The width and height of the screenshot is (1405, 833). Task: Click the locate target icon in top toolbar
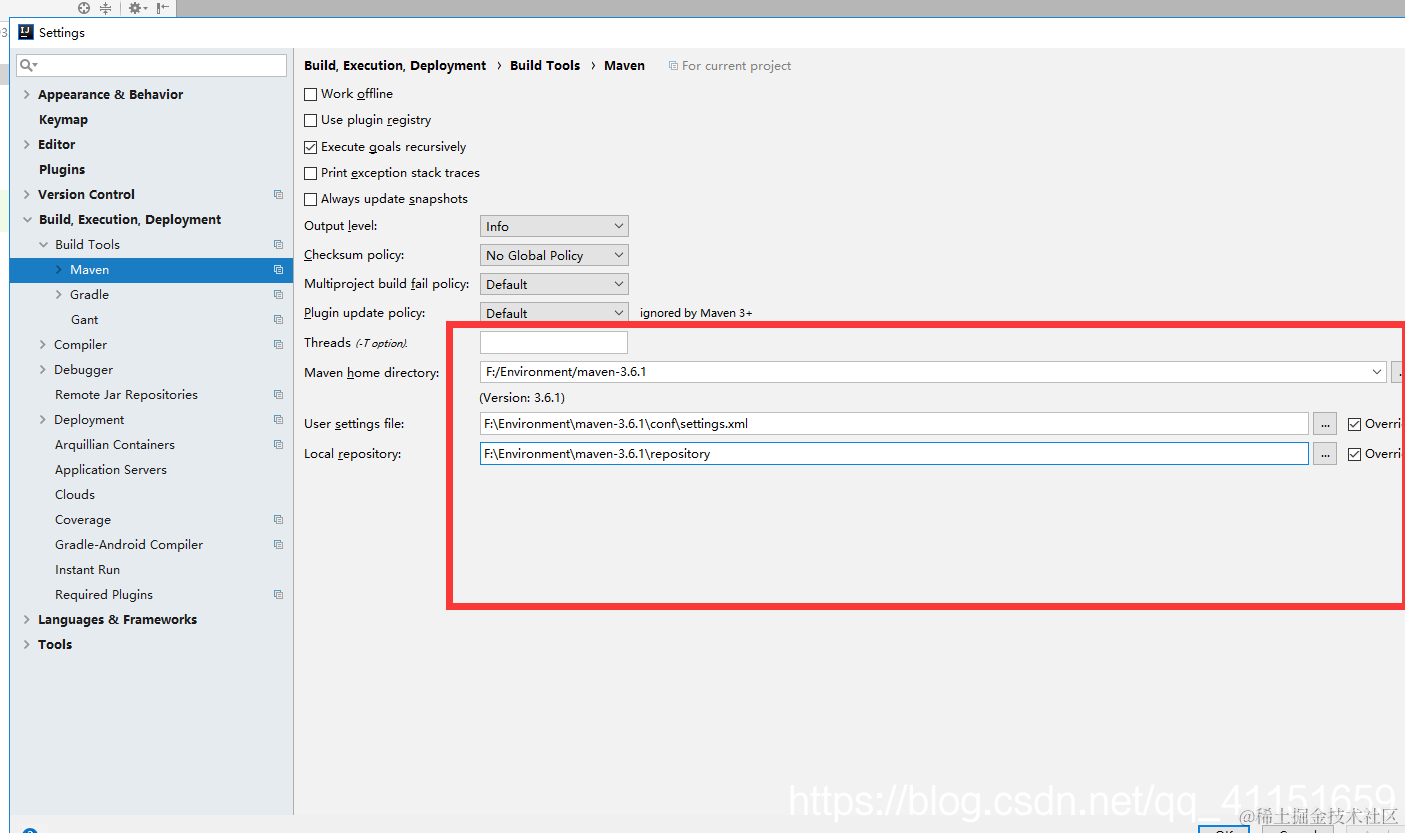pos(84,8)
